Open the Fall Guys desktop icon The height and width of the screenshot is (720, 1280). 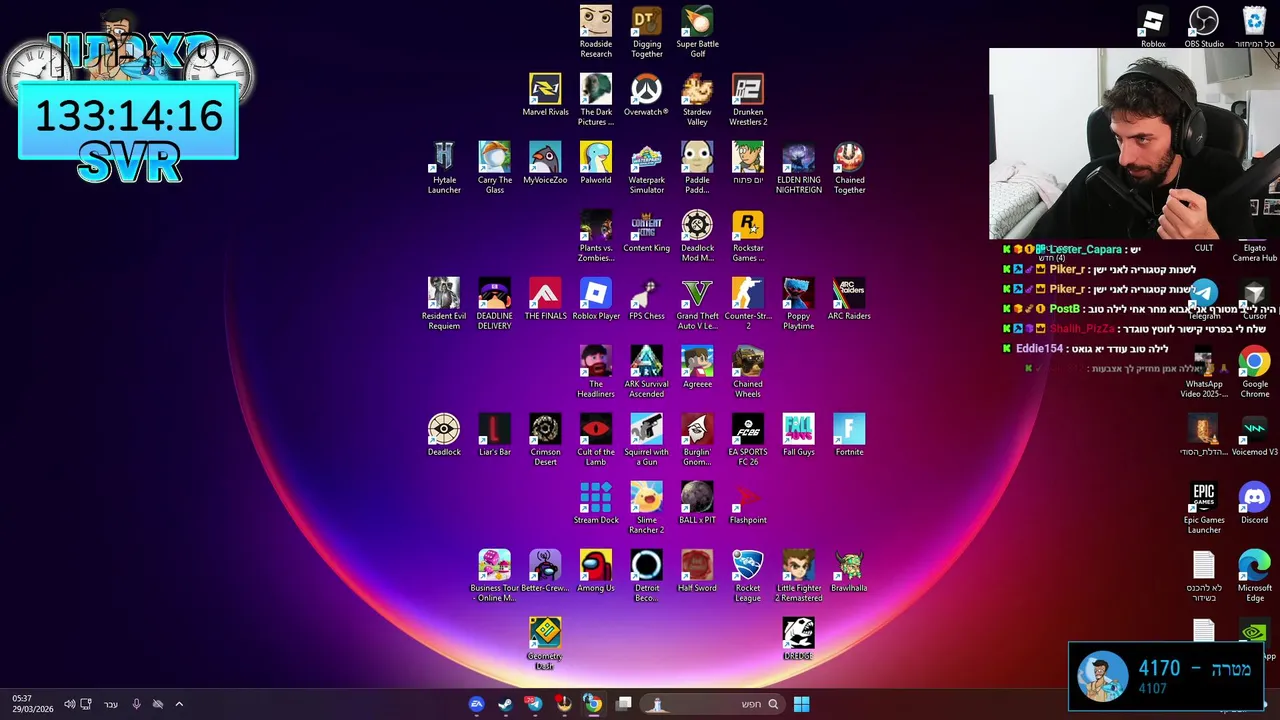(x=798, y=435)
